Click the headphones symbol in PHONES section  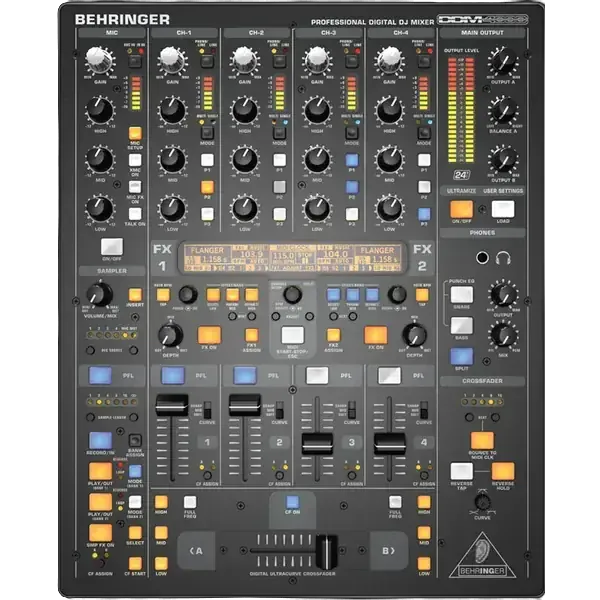pyautogui.click(x=503, y=258)
